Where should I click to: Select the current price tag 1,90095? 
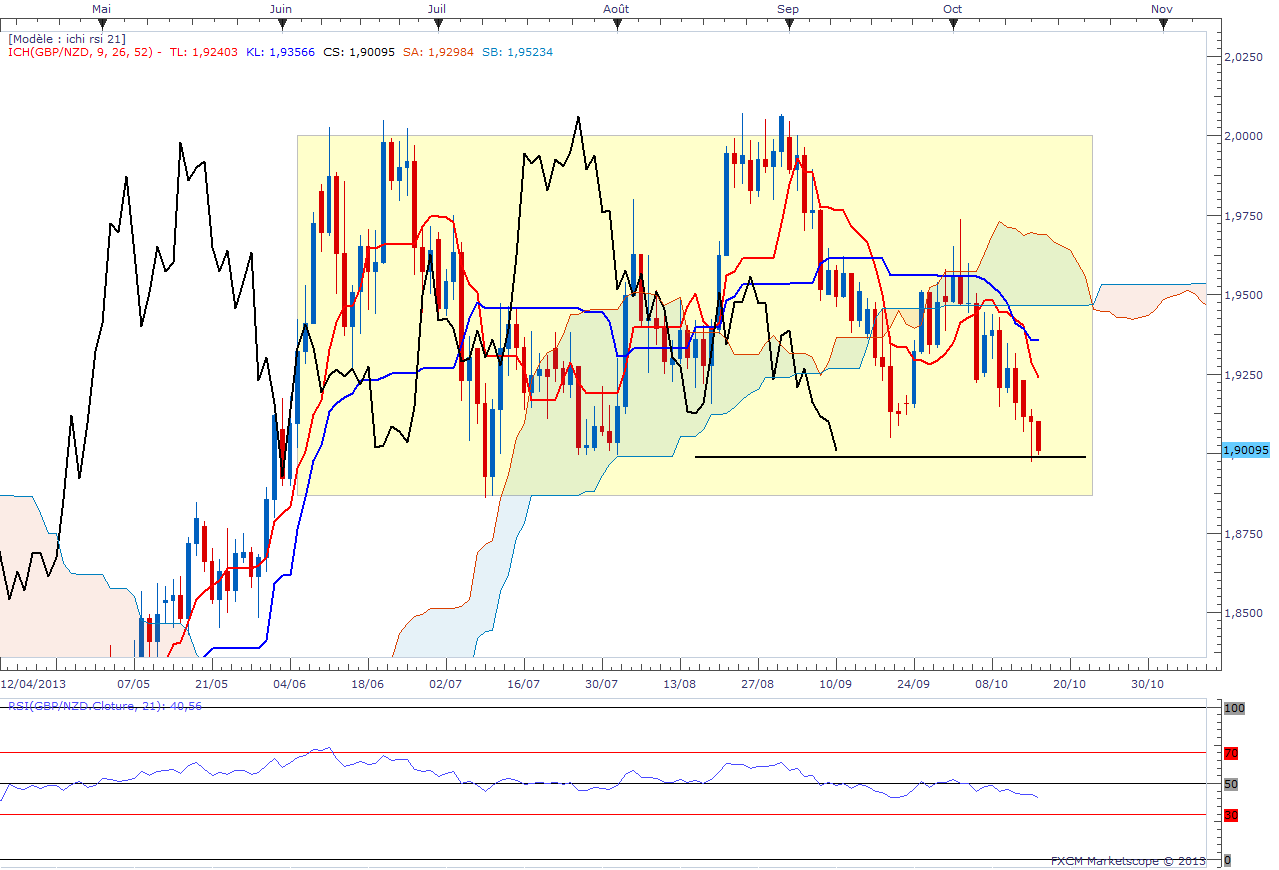point(1246,452)
